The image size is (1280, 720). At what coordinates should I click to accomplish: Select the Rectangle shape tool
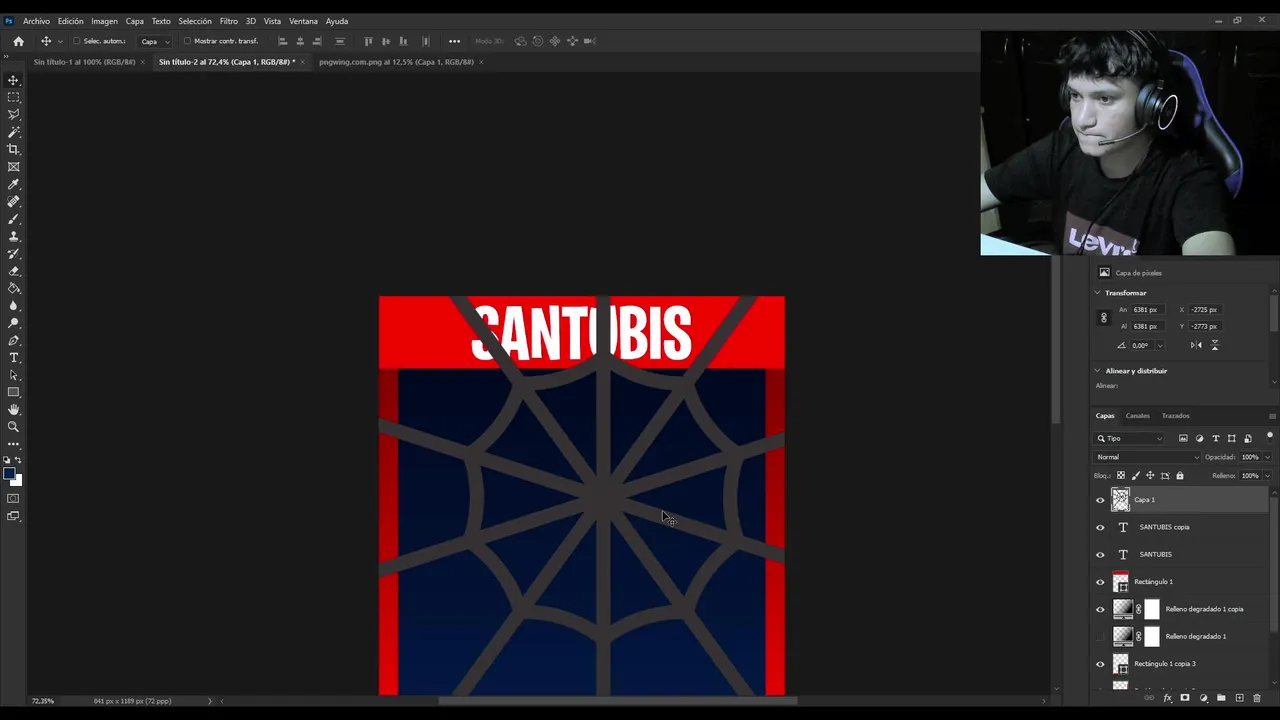point(13,392)
